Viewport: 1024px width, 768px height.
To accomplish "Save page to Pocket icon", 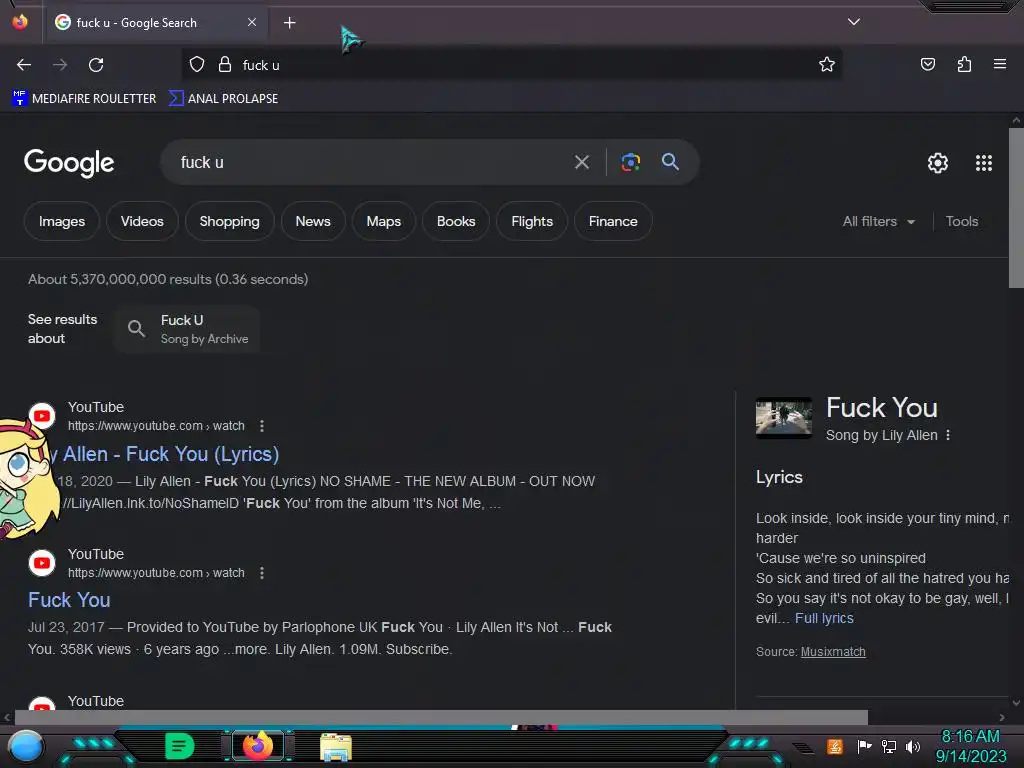I will pos(927,64).
